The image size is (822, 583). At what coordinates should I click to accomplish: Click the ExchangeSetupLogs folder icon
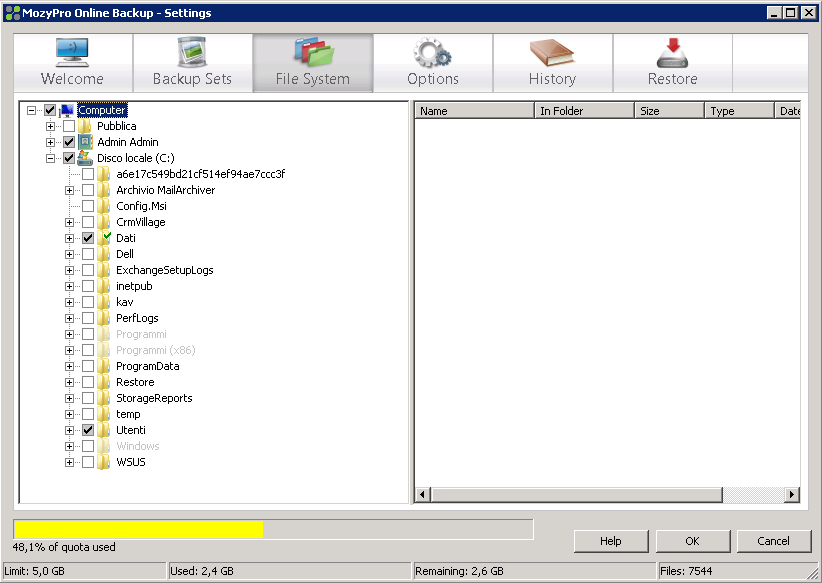coord(104,270)
